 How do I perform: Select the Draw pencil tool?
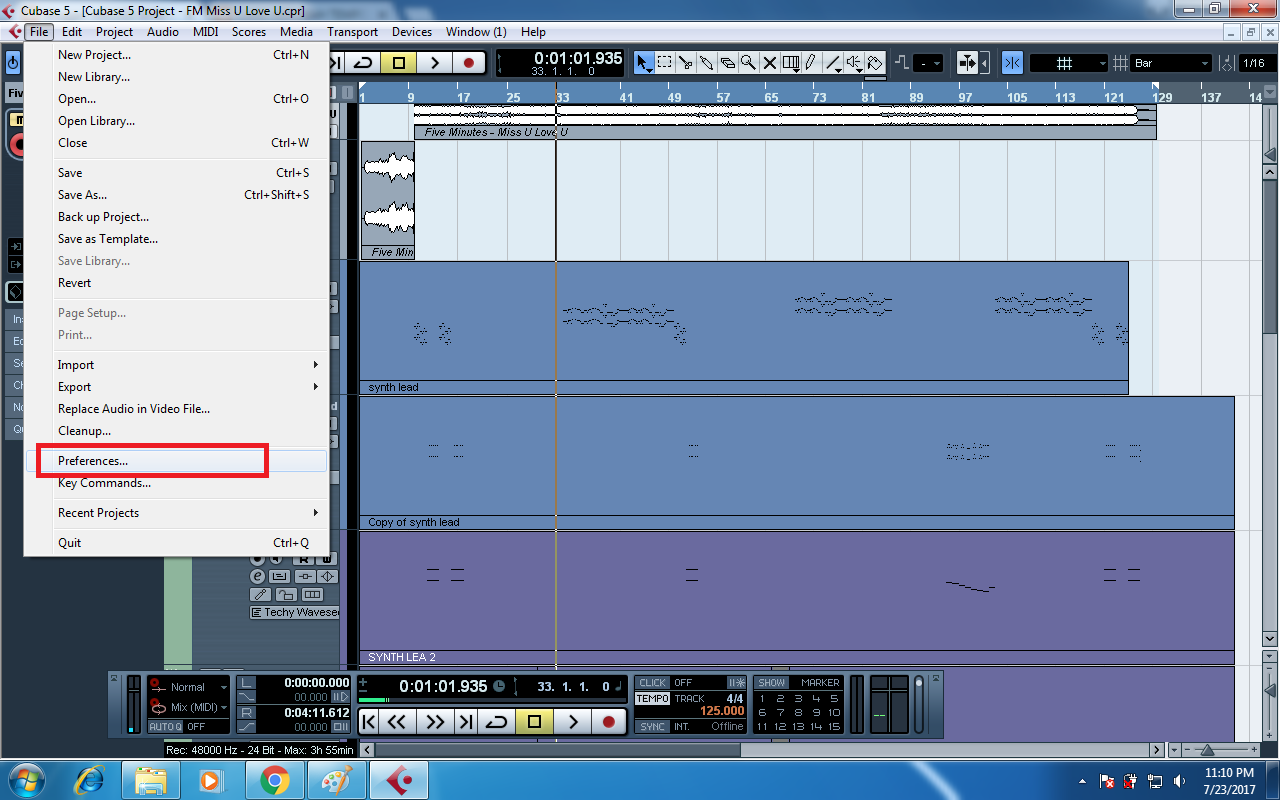pyautogui.click(x=811, y=63)
